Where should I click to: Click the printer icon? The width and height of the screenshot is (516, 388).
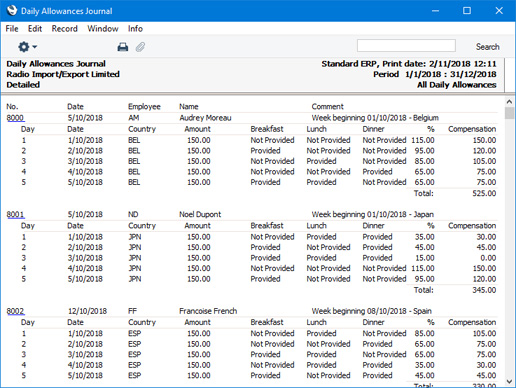pyautogui.click(x=123, y=47)
